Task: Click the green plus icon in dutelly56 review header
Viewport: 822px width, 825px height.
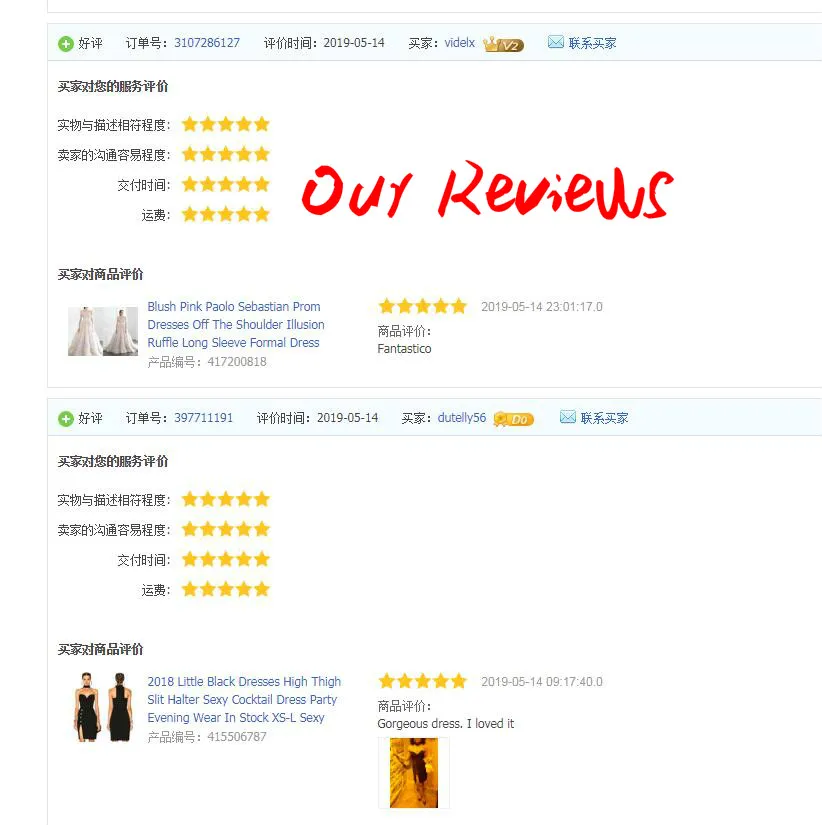Action: pos(66,419)
